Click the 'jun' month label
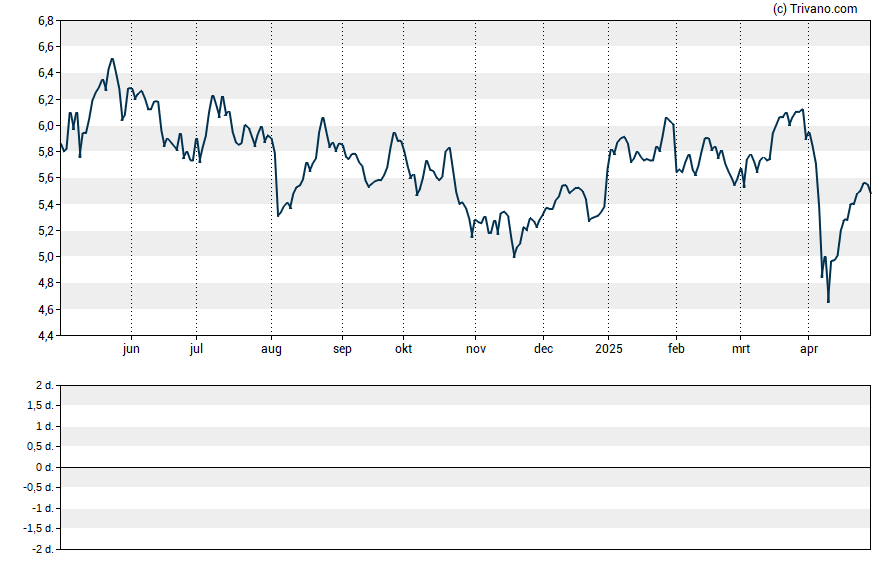This screenshot has width=888, height=565. tap(131, 349)
